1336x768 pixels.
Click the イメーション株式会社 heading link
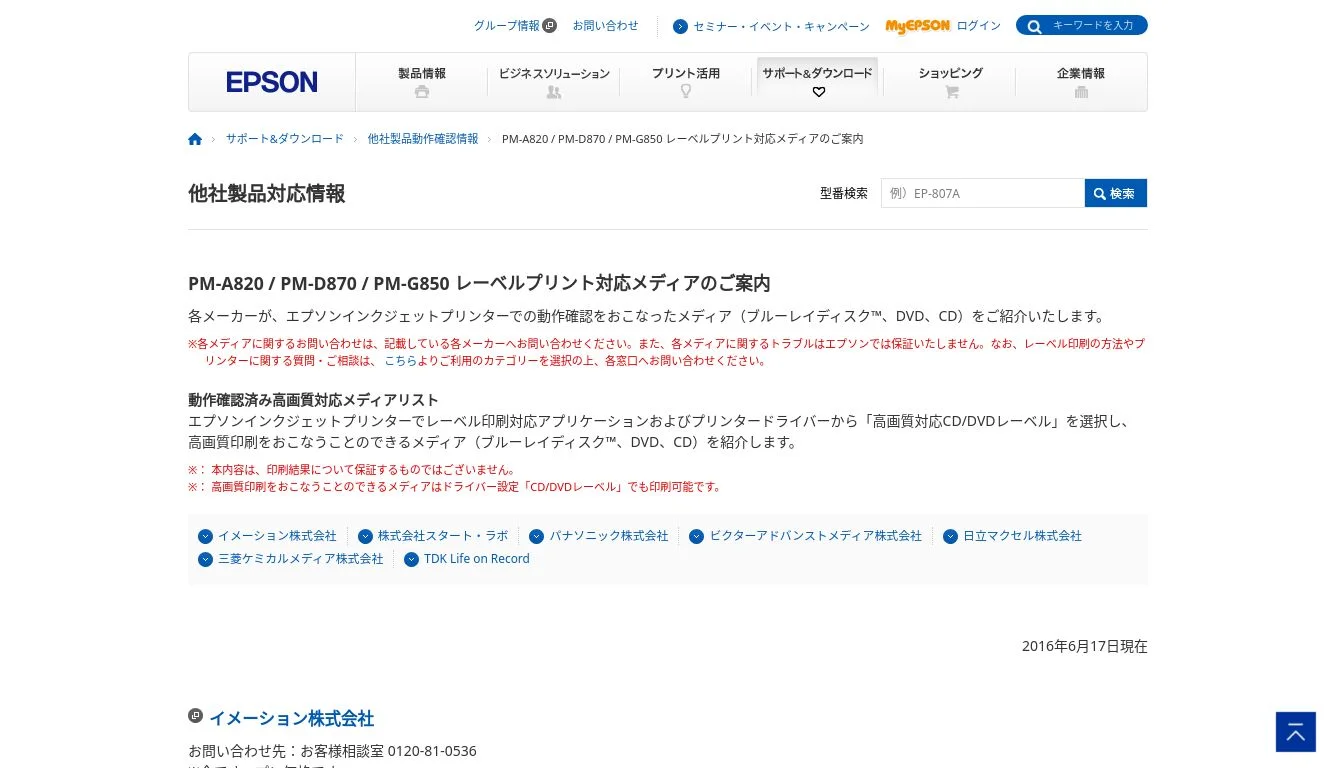coord(291,718)
